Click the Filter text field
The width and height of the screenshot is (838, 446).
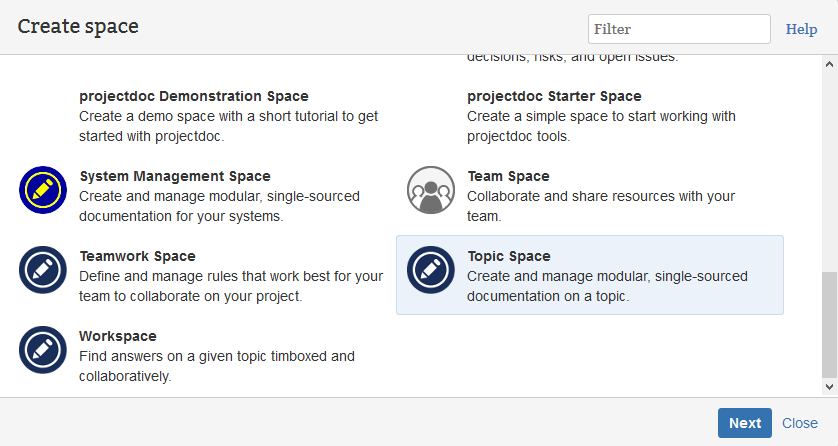pyautogui.click(x=679, y=29)
